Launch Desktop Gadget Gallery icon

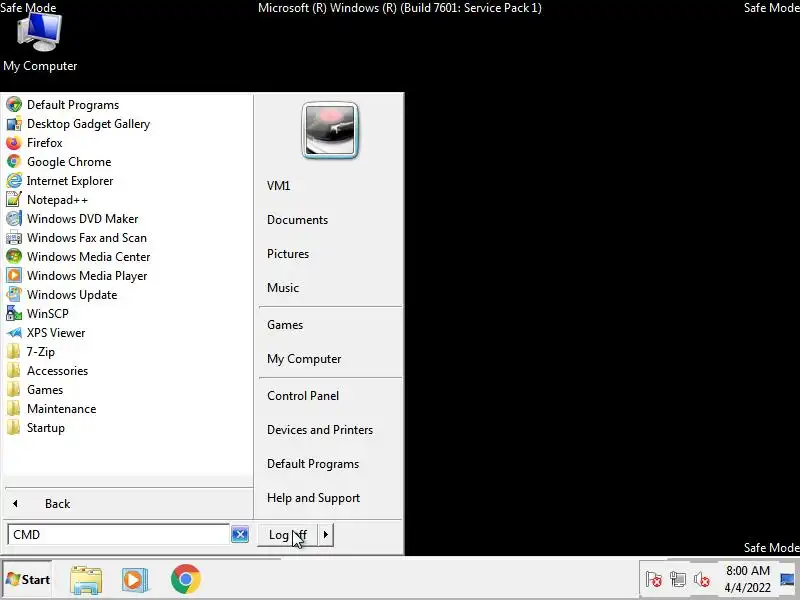click(14, 123)
